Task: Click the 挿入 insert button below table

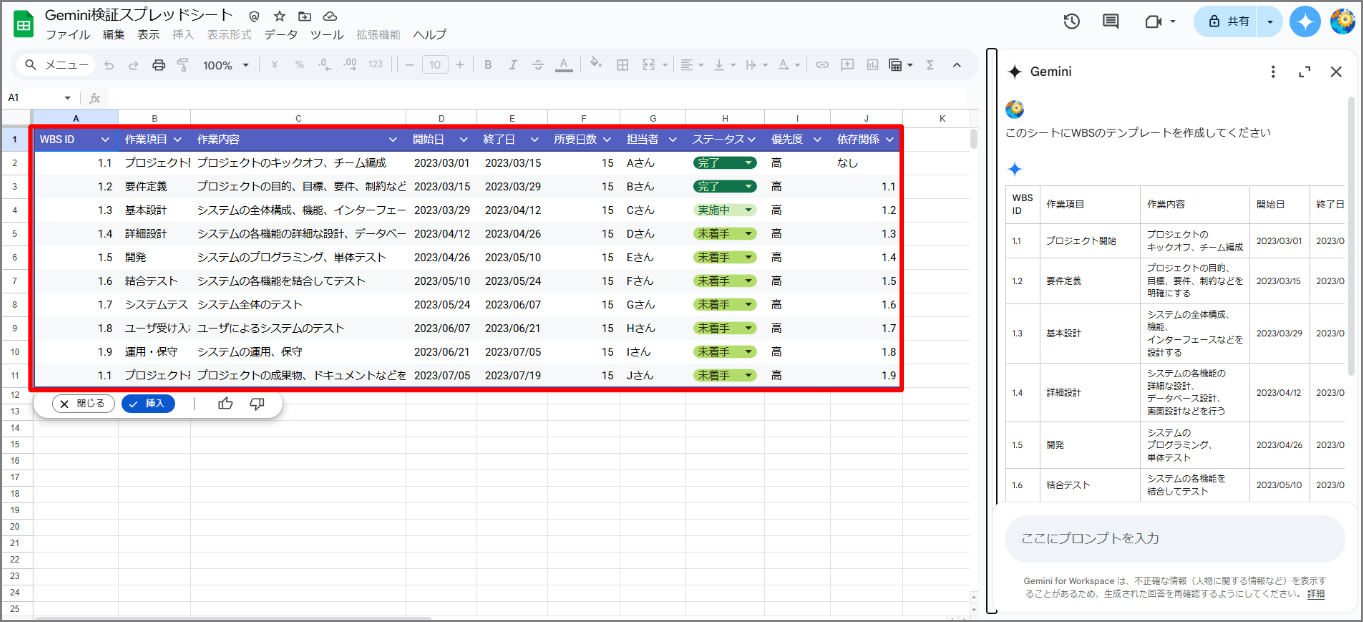Action: (147, 404)
